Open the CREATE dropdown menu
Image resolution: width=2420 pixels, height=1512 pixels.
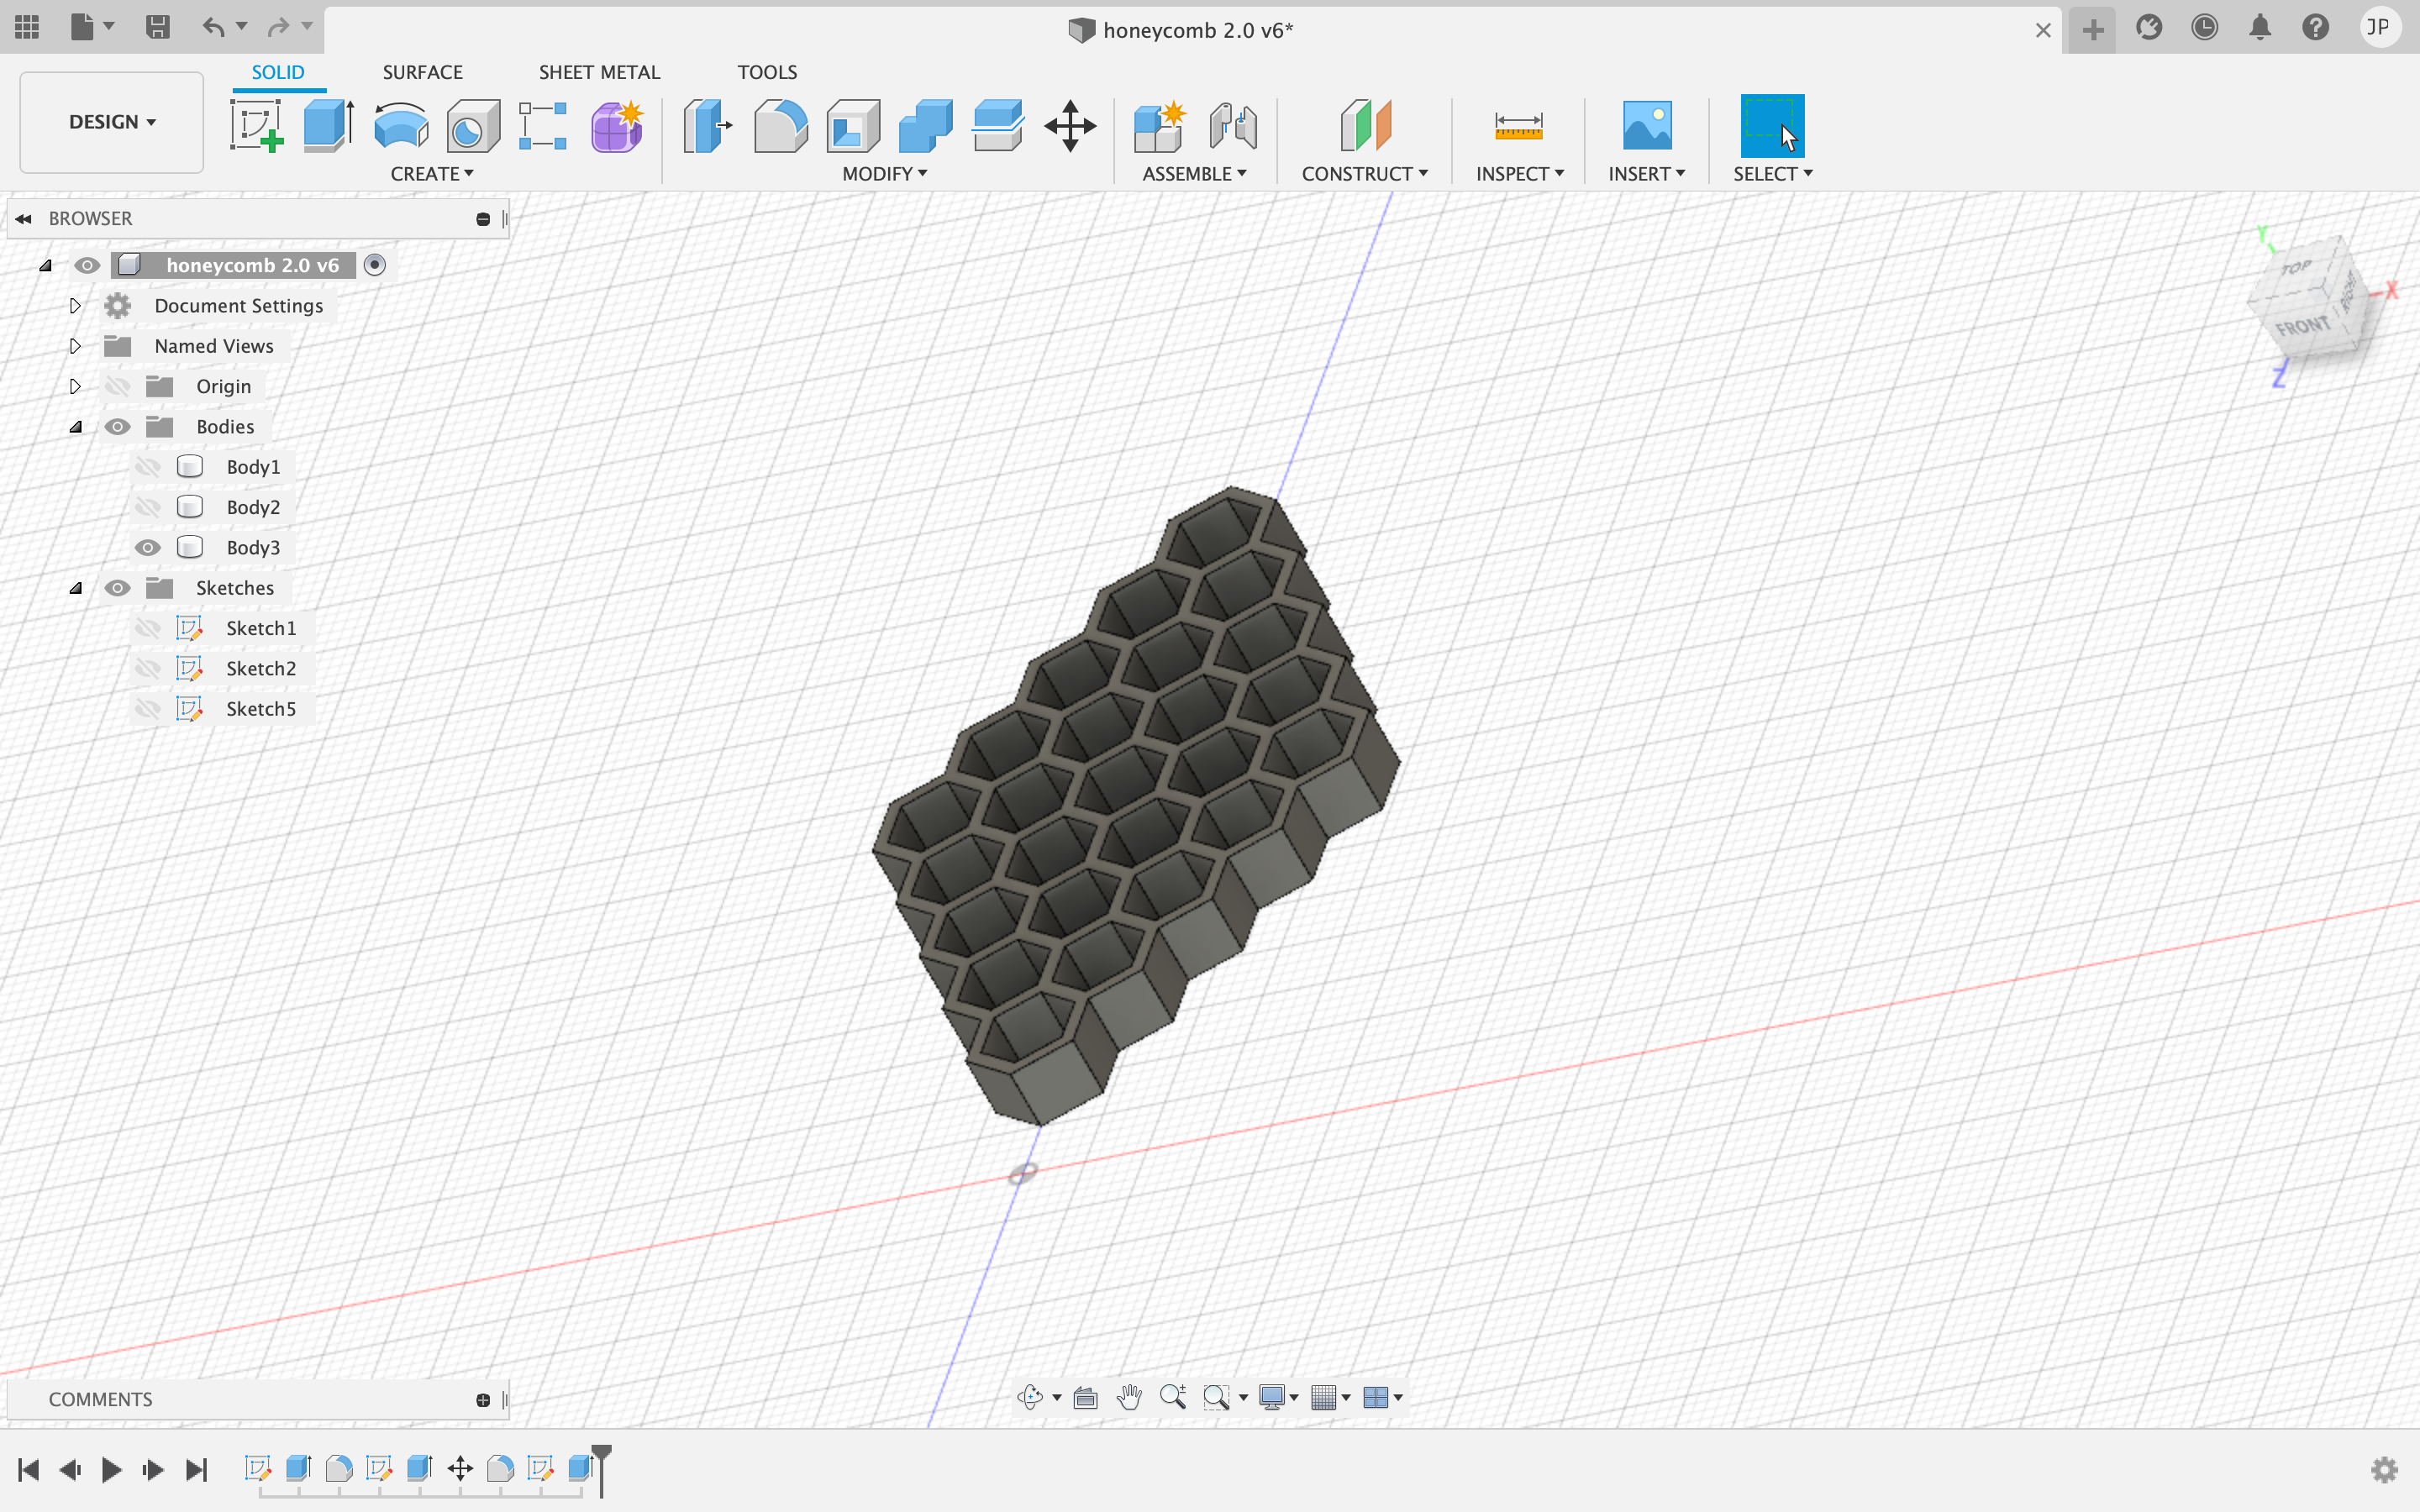432,174
